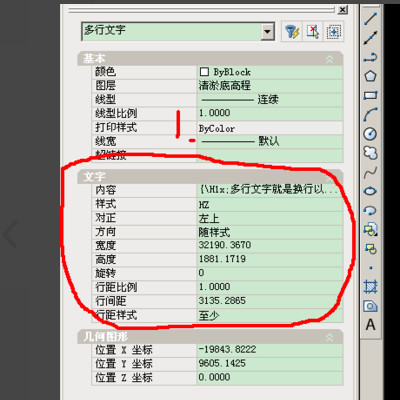The height and width of the screenshot is (400, 400).
Task: Click the 对正 value 左上
Action: pyautogui.click(x=270, y=218)
